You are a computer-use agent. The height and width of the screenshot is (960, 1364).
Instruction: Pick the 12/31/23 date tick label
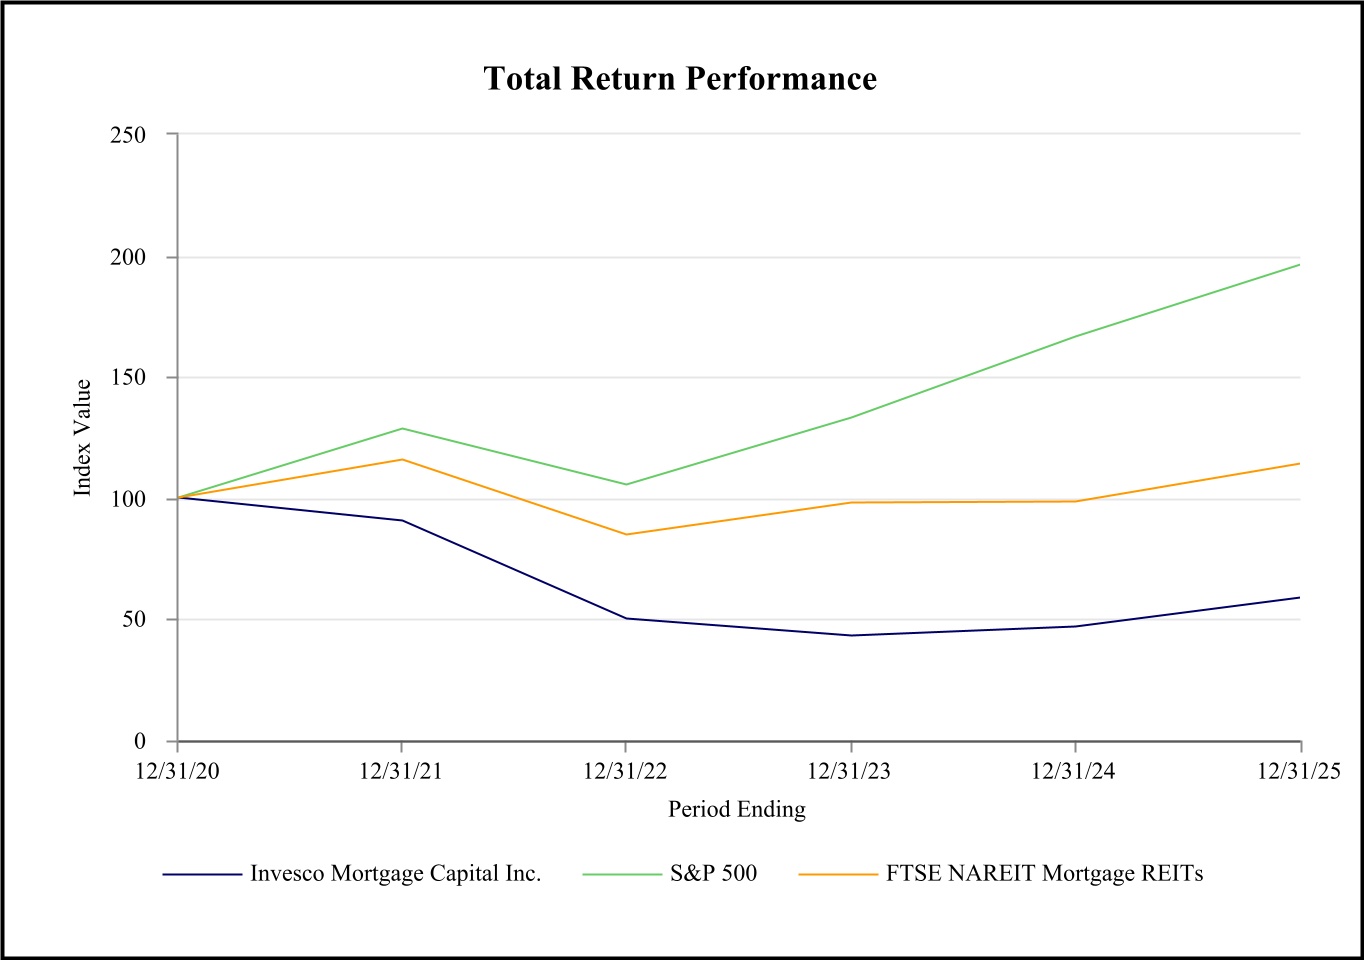tap(850, 772)
